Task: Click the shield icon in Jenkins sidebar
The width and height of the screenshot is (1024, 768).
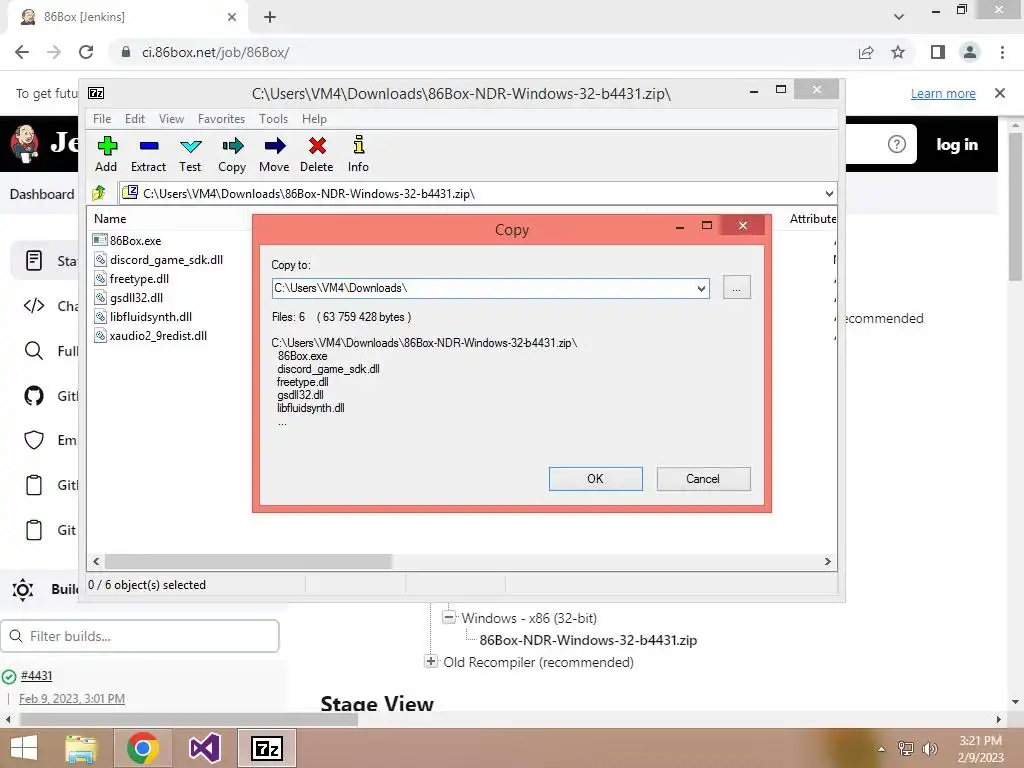Action: [x=34, y=440]
